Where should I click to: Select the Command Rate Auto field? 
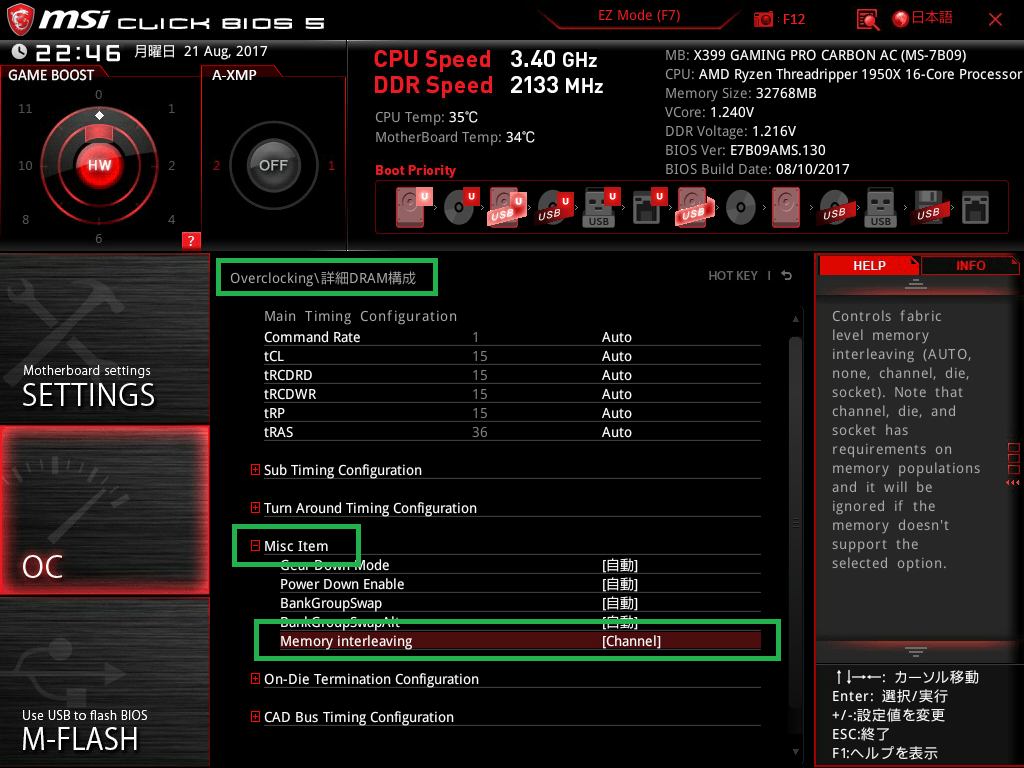(x=616, y=337)
